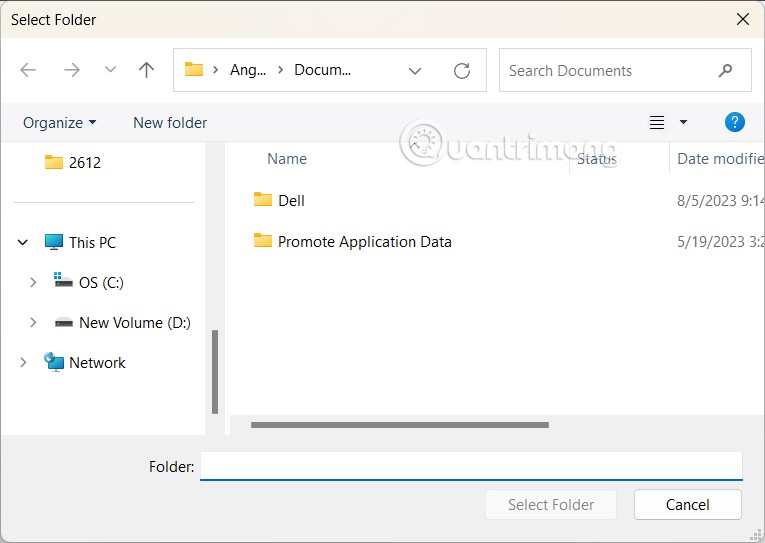Expand the address bar path dropdown

pos(415,70)
